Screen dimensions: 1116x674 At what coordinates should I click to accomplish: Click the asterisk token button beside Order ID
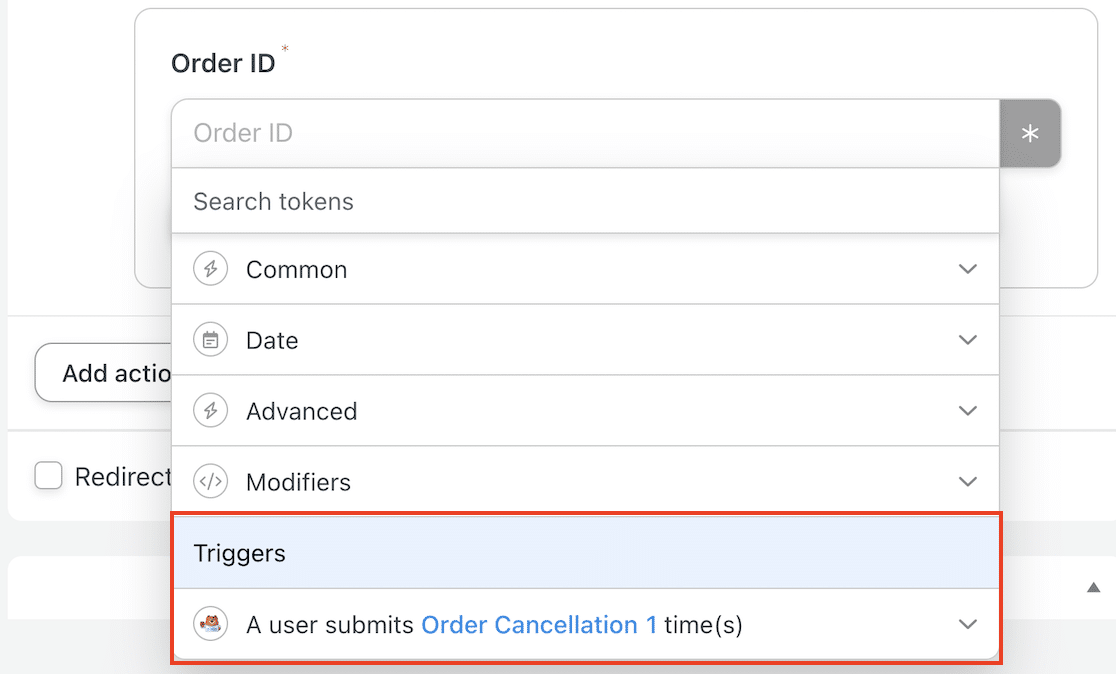(x=1030, y=133)
